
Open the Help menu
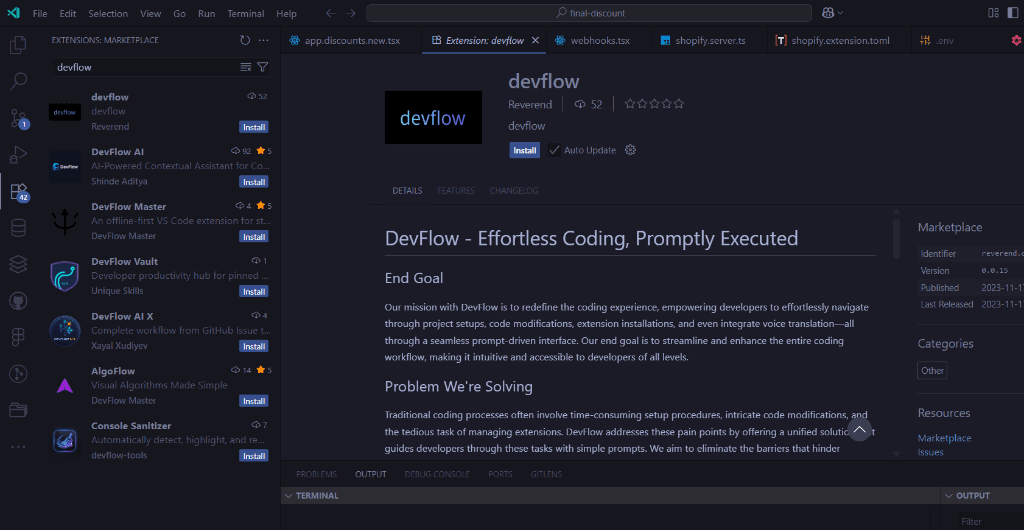[x=286, y=13]
